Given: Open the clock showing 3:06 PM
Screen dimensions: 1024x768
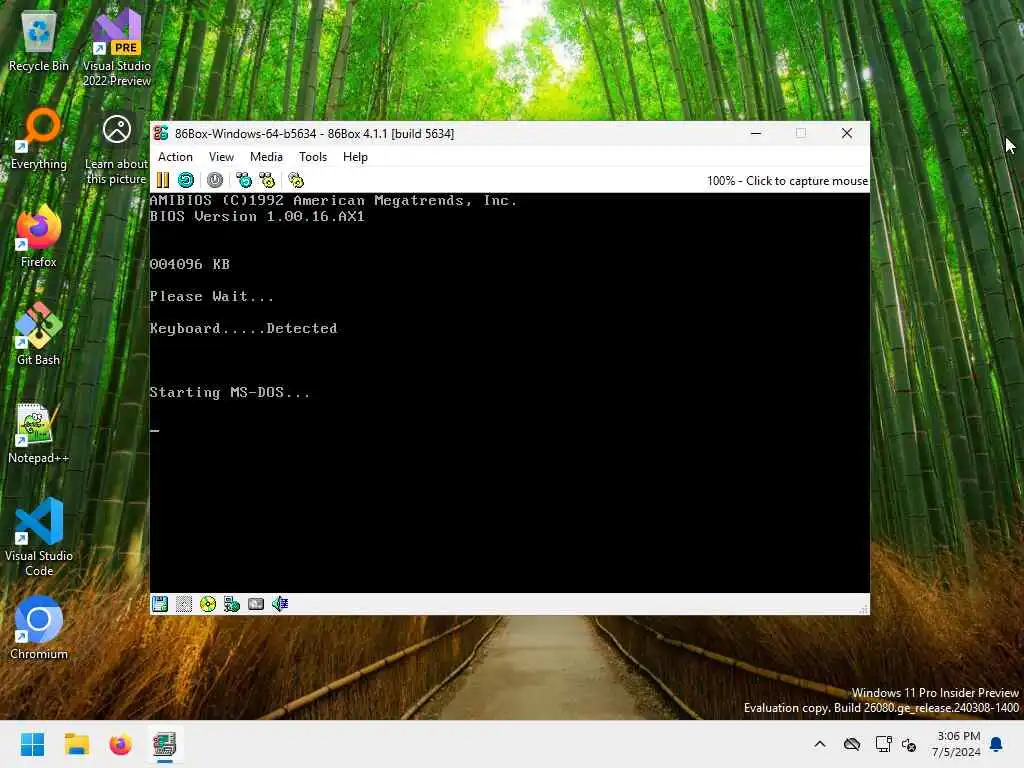Looking at the screenshot, I should [x=955, y=744].
